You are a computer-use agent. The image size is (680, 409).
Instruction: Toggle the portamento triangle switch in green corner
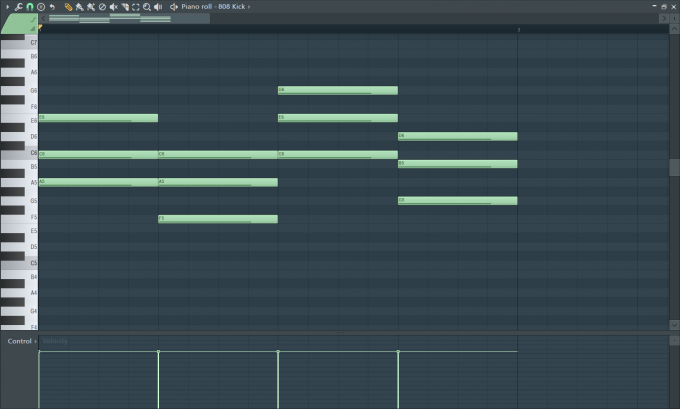(33, 28)
